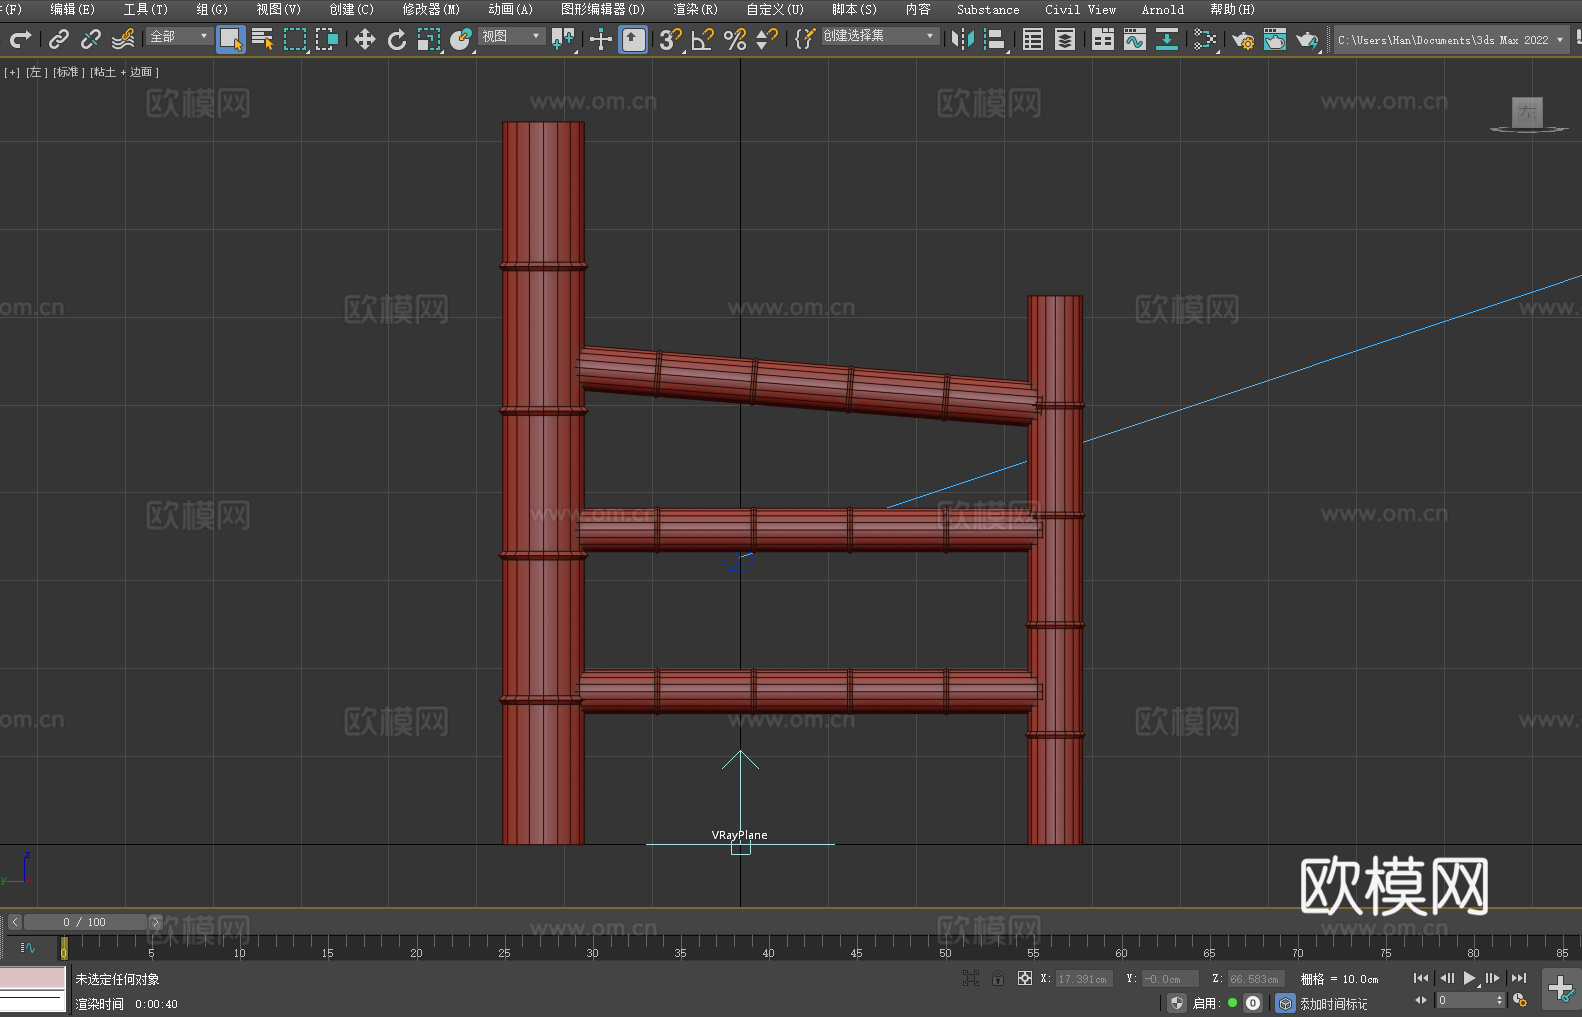Select the Rotate tool

pyautogui.click(x=397, y=39)
